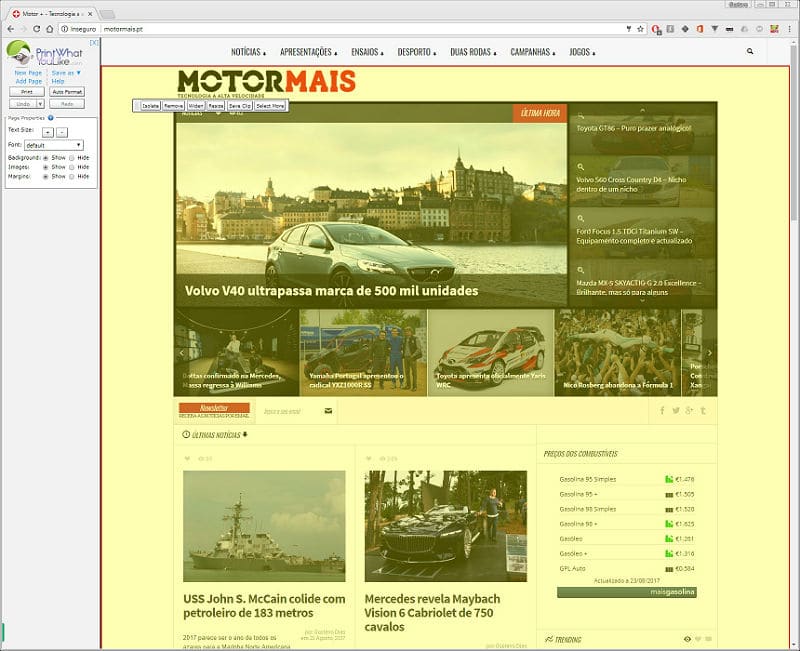Expand the Campanhas menu

[x=533, y=52]
